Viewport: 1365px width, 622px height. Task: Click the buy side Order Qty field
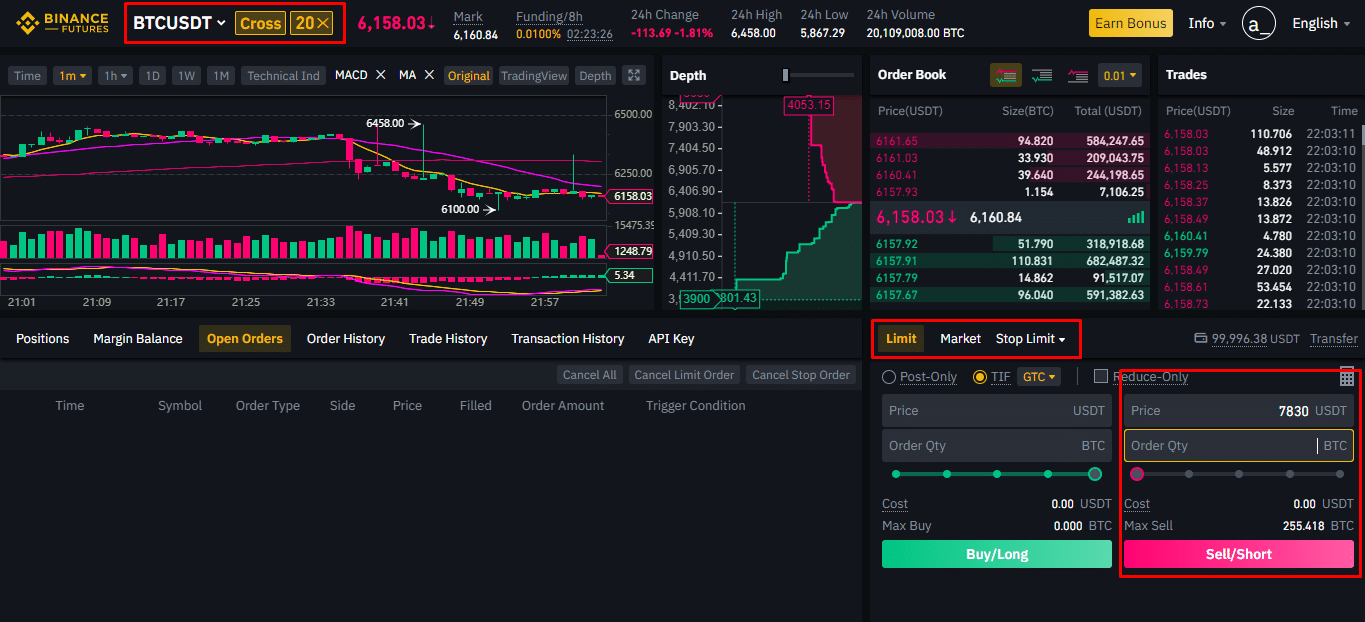tap(997, 446)
